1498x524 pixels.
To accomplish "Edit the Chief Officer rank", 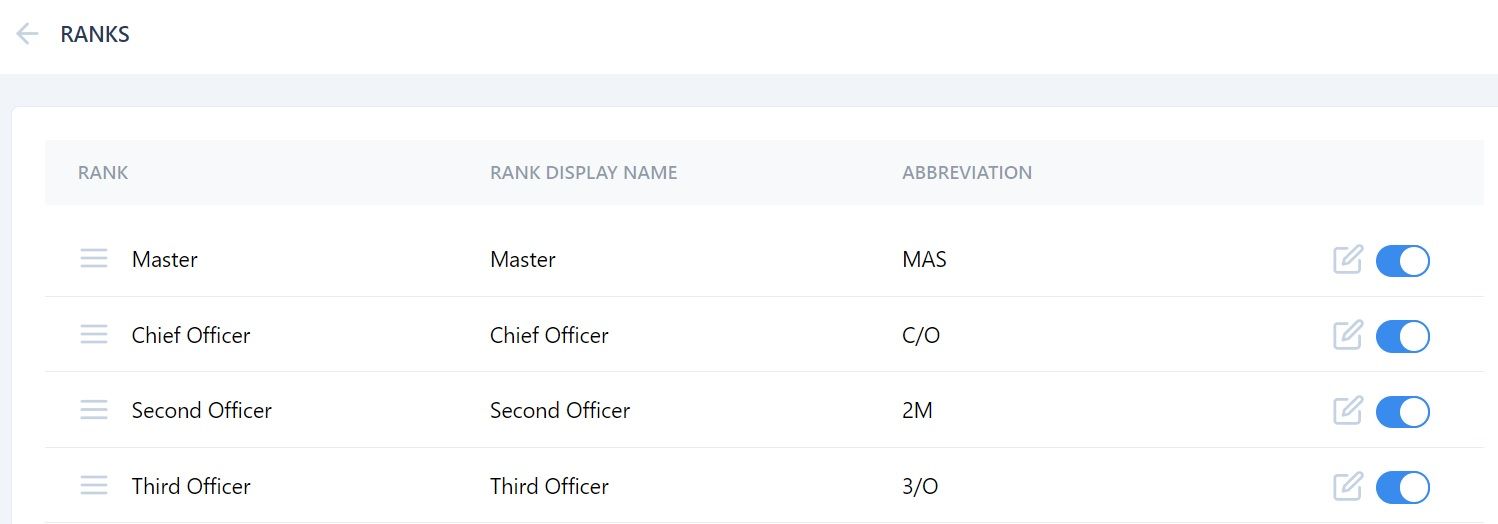I will click(1348, 335).
